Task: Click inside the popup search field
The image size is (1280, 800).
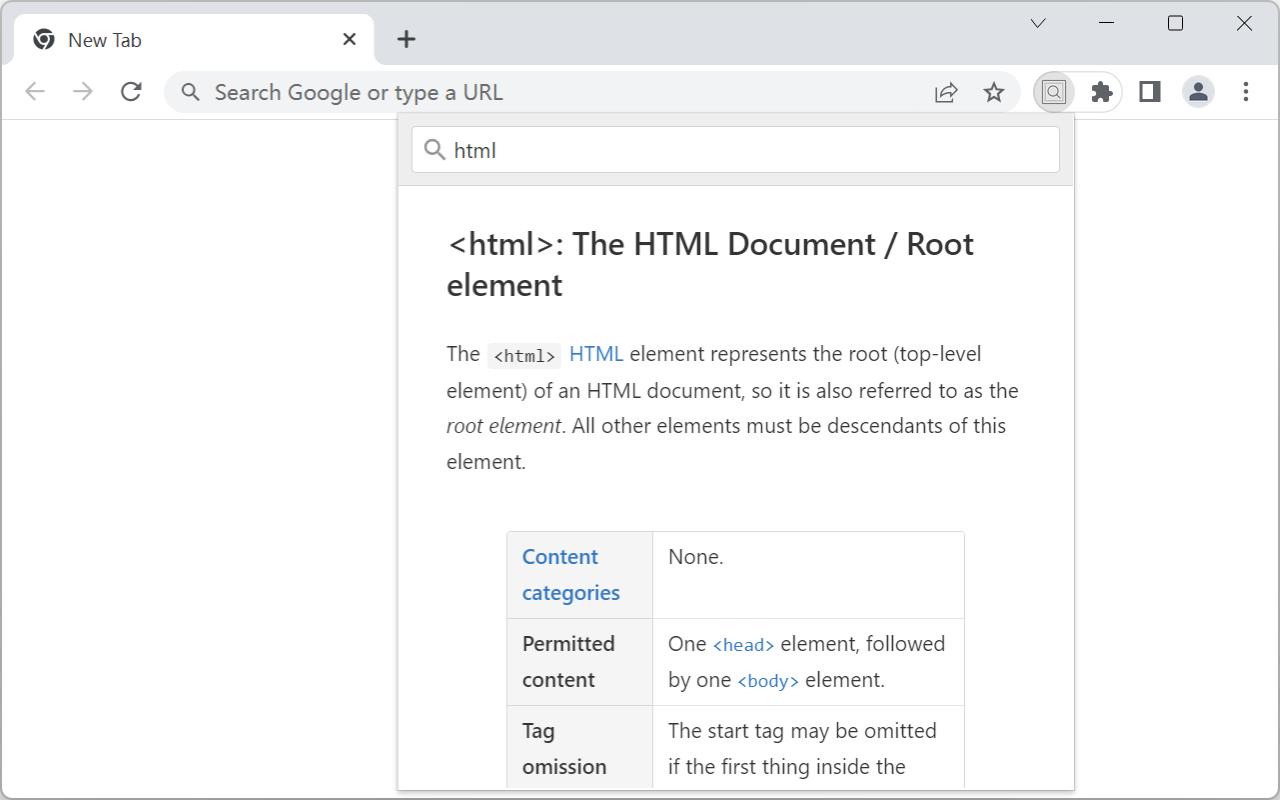Action: [x=700, y=149]
